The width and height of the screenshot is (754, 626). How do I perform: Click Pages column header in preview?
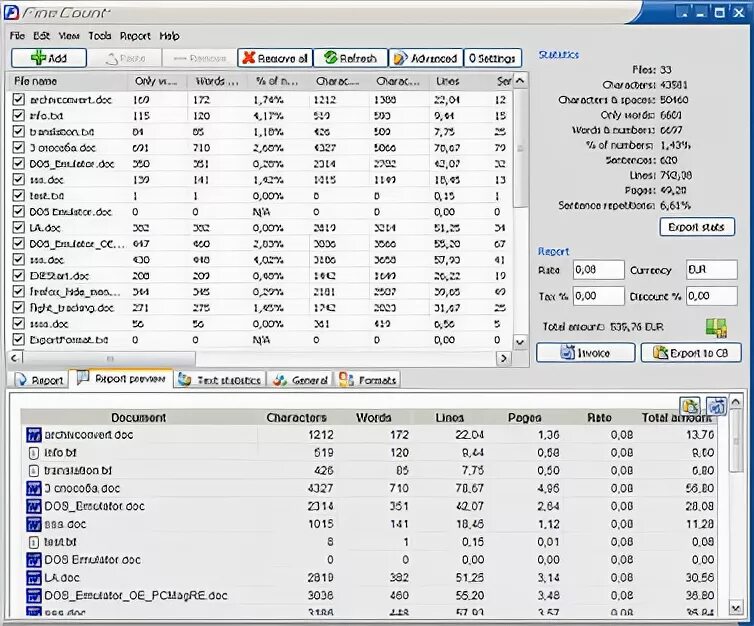(x=524, y=417)
